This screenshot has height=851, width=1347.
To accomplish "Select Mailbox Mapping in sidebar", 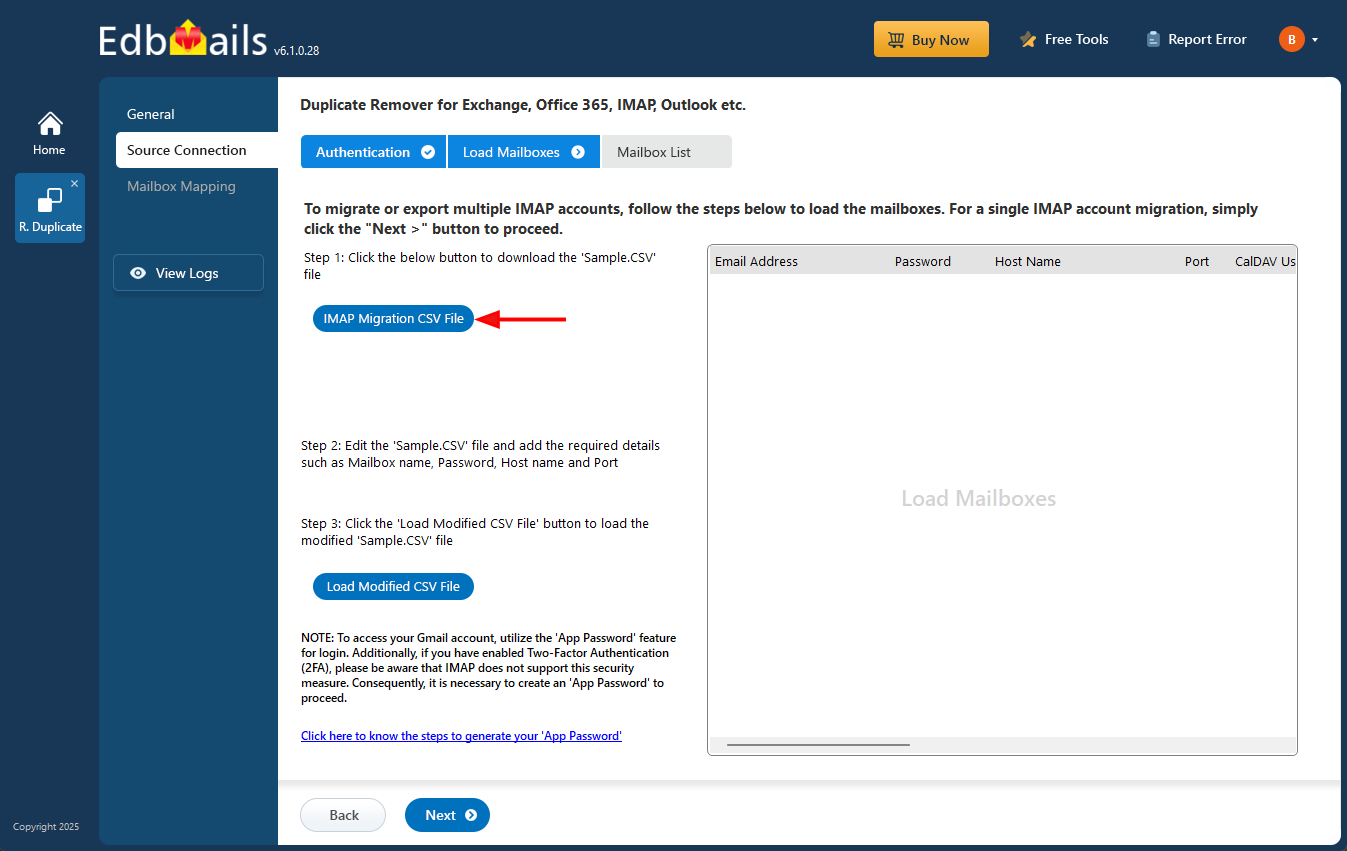I will point(181,186).
